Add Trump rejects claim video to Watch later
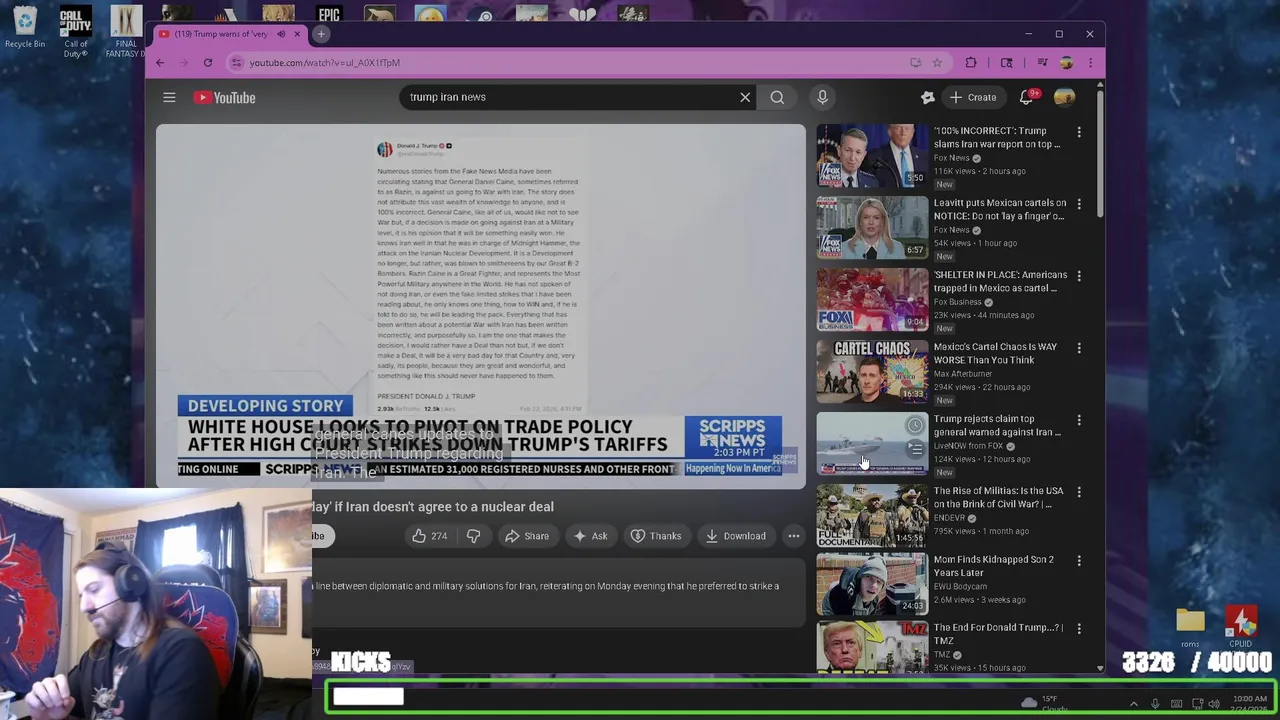The height and width of the screenshot is (720, 1280). pos(914,426)
